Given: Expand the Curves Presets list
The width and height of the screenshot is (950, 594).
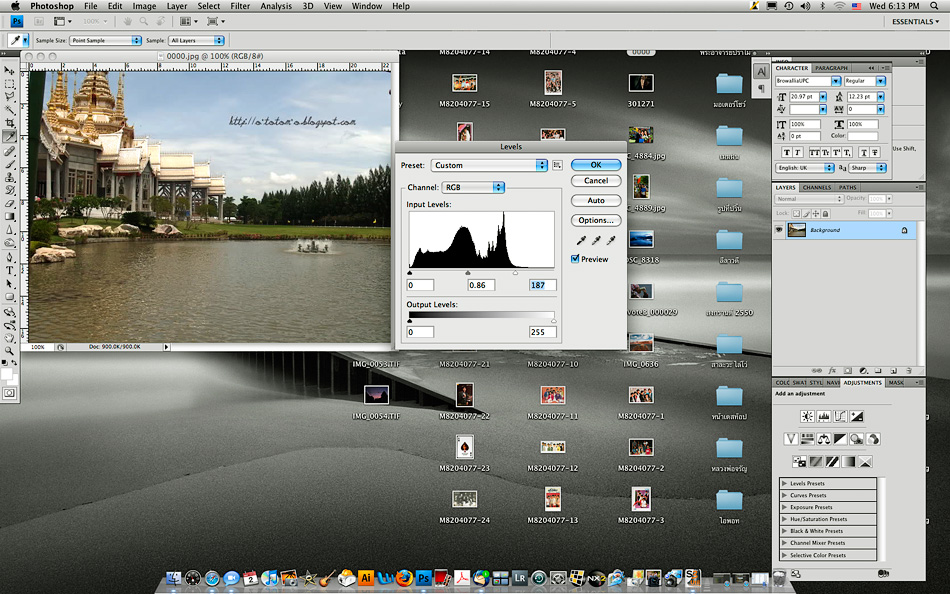Looking at the screenshot, I should (784, 495).
